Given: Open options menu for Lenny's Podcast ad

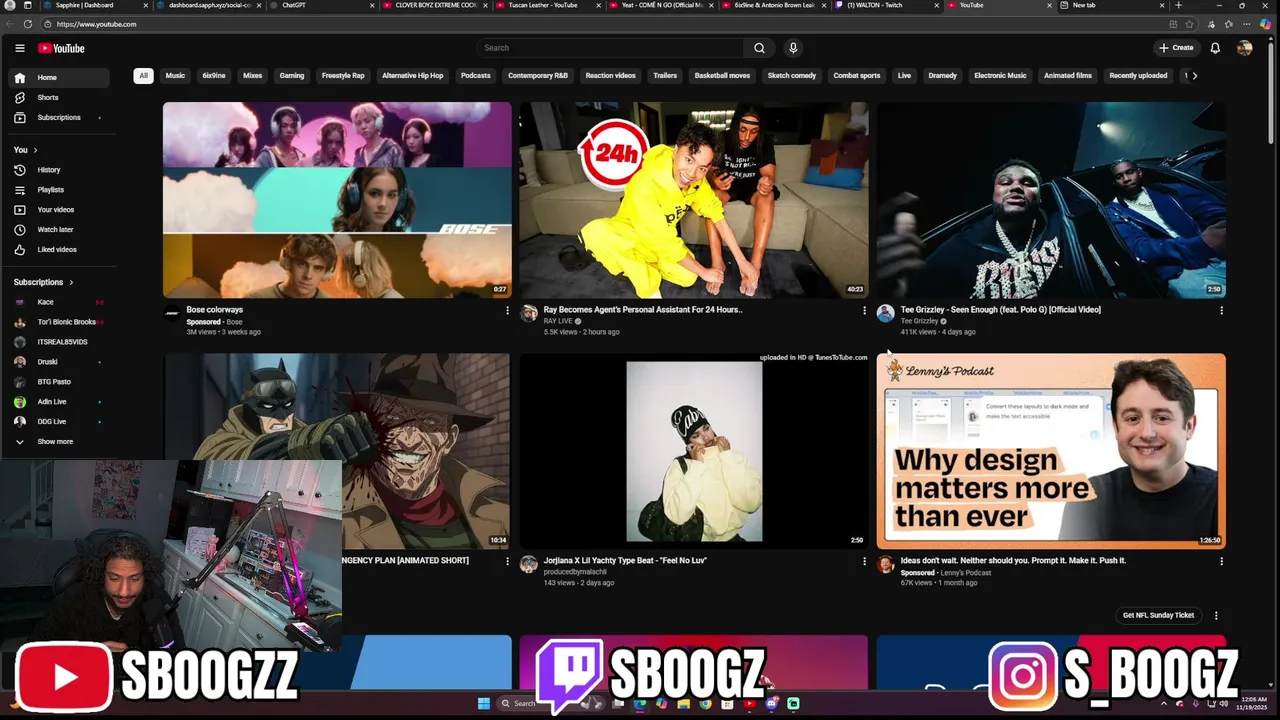Looking at the screenshot, I should 1221,561.
